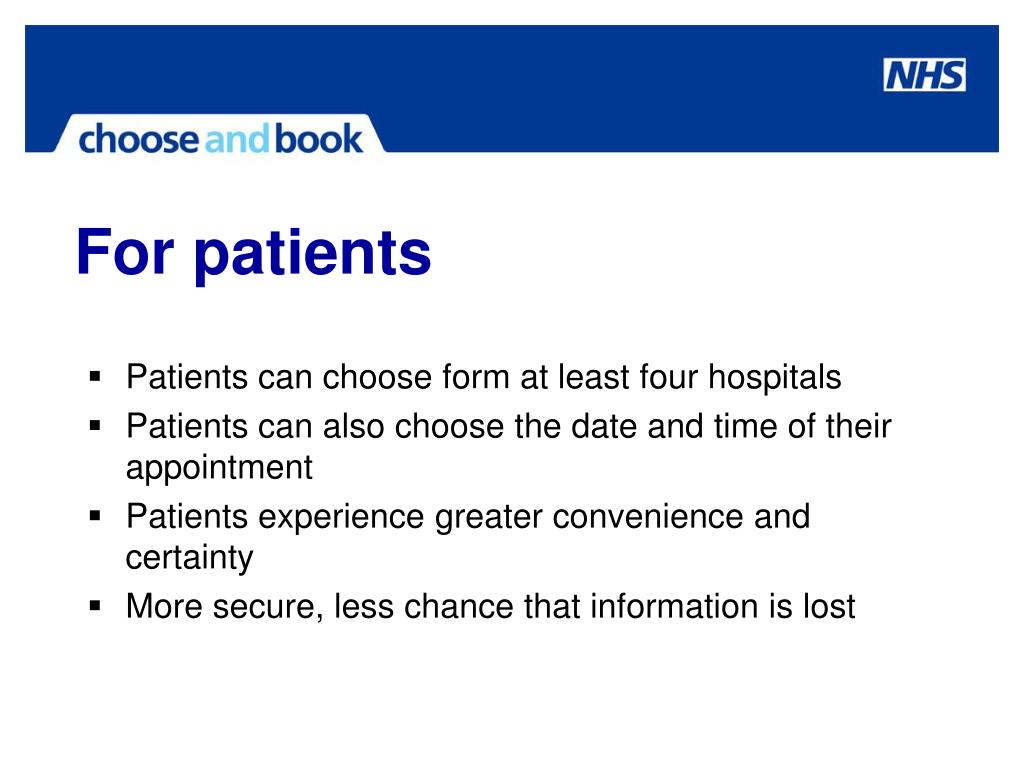Click the word 'hospitals'
This screenshot has height=768, width=1024.
click(x=775, y=377)
